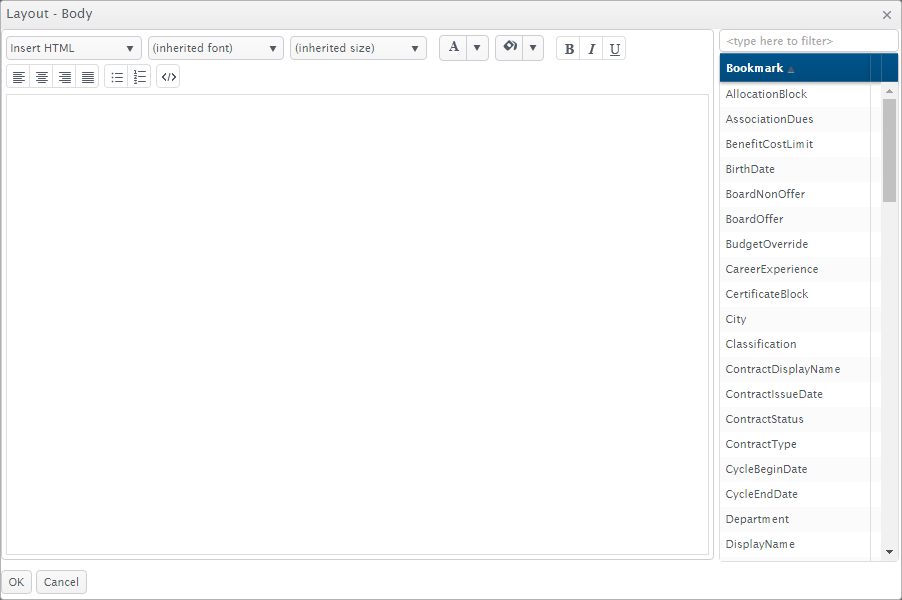Select BenefitCostLimit bookmark
Screen dimensions: 902x600
794,144
